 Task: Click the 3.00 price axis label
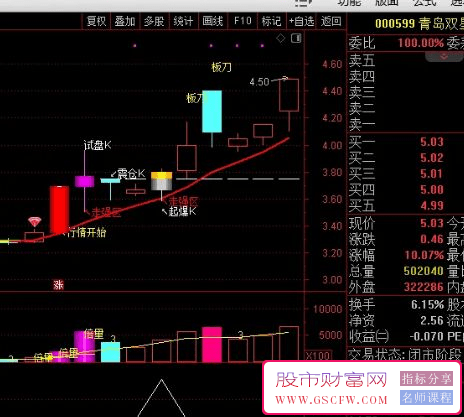(x=332, y=280)
